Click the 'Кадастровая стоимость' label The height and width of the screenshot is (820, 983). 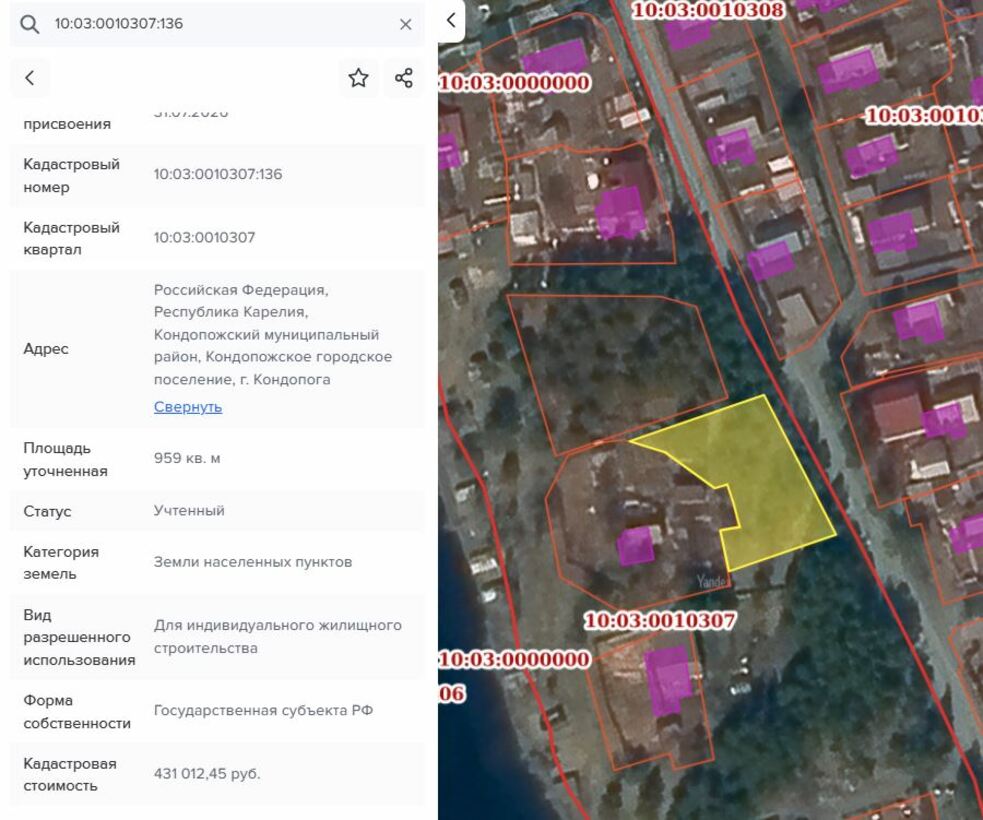point(70,774)
